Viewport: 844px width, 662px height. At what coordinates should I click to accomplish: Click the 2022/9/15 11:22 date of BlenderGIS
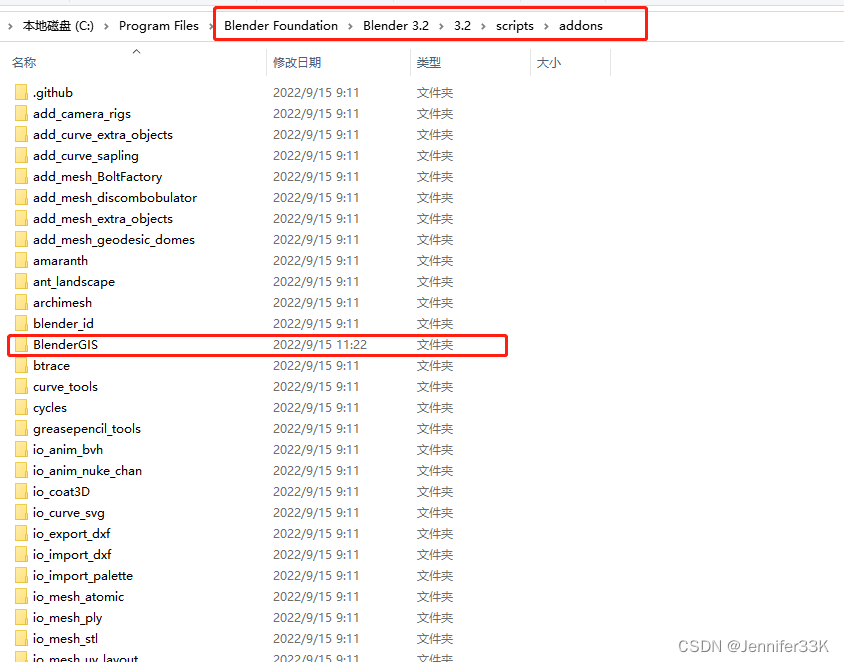tap(320, 344)
